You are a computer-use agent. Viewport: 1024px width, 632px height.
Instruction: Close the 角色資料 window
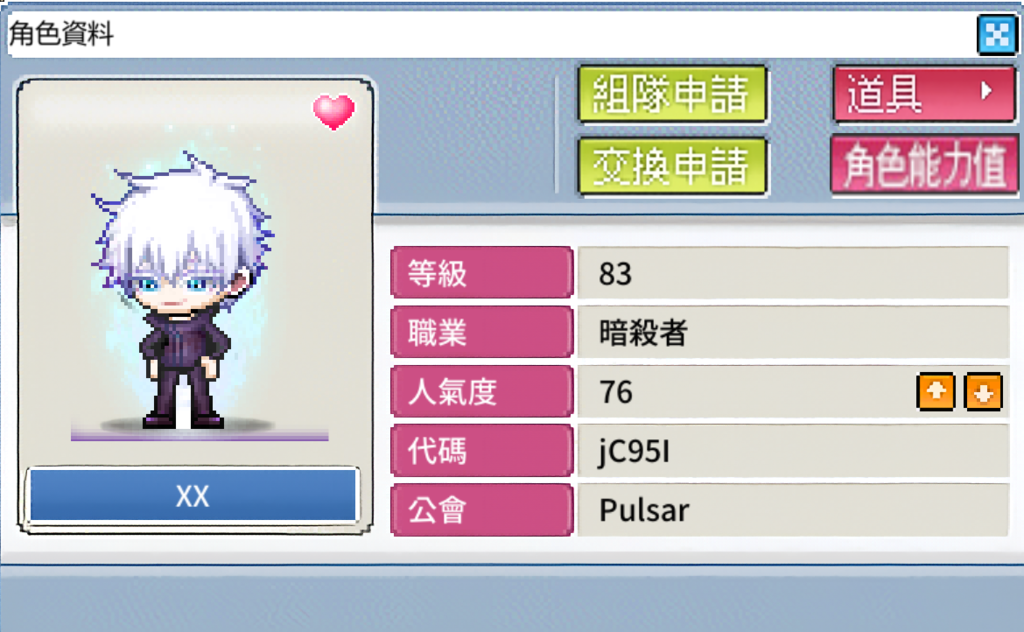[x=997, y=34]
